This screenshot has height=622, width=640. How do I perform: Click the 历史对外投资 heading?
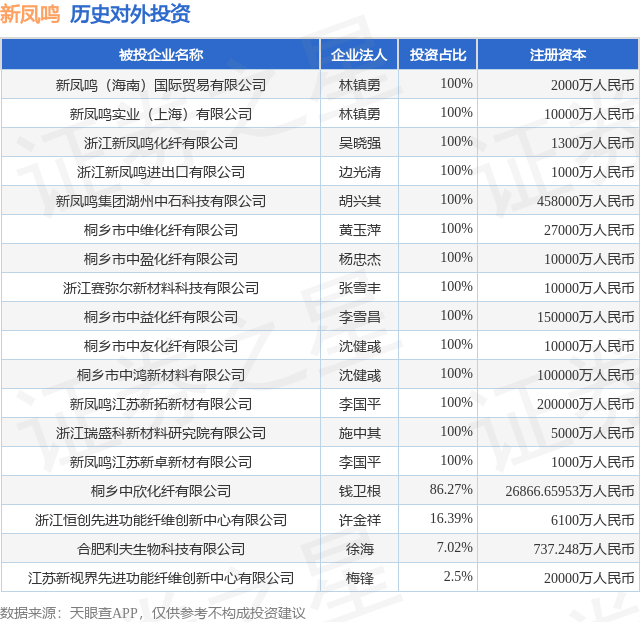pos(130,14)
